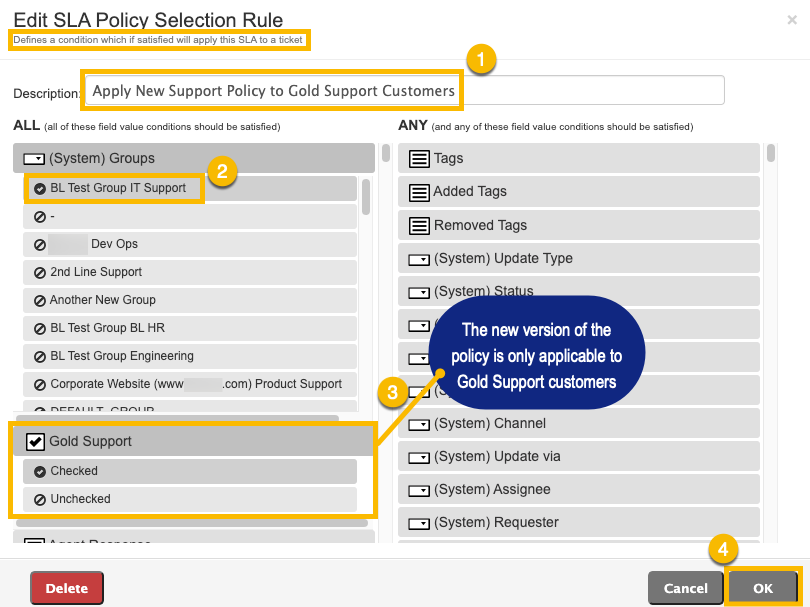This screenshot has width=810, height=607.
Task: Select the Checked option under Gold Support
Action: point(190,471)
